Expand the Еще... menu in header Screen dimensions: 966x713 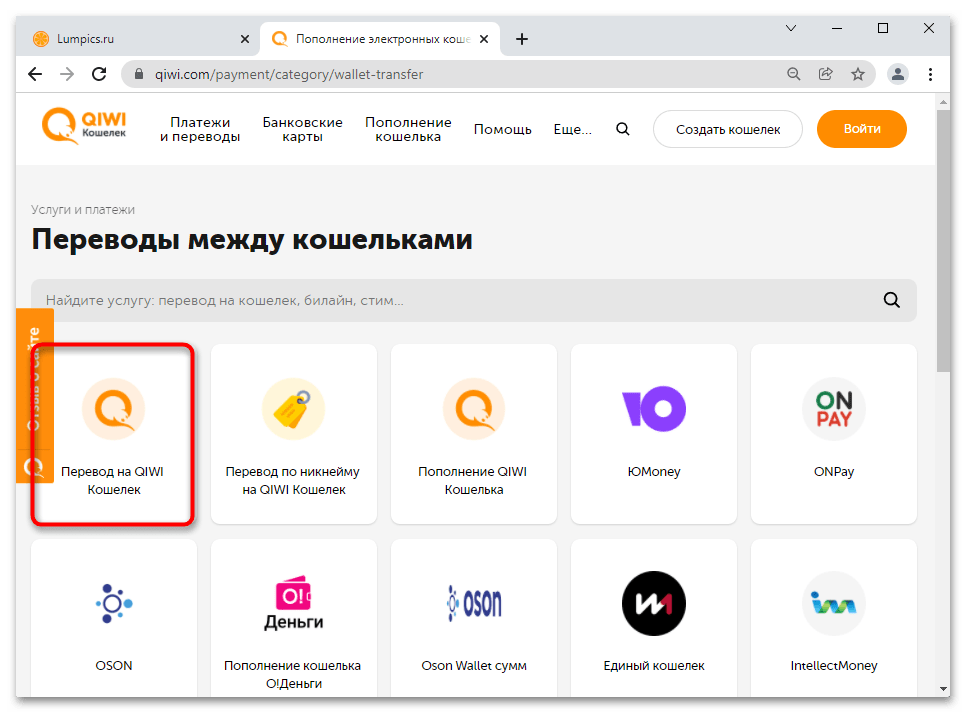coord(572,129)
